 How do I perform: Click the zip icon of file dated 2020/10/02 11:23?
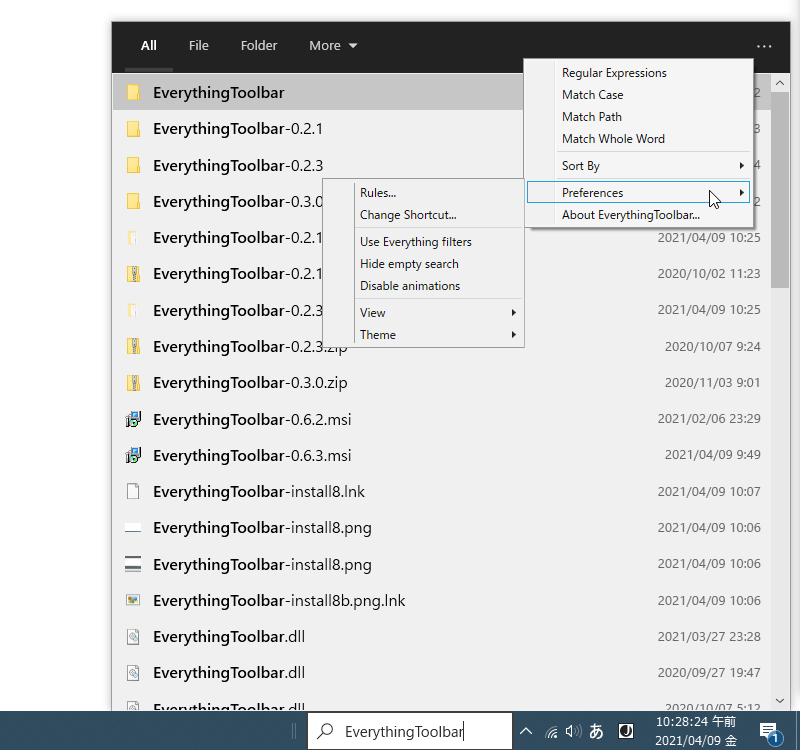(x=133, y=274)
